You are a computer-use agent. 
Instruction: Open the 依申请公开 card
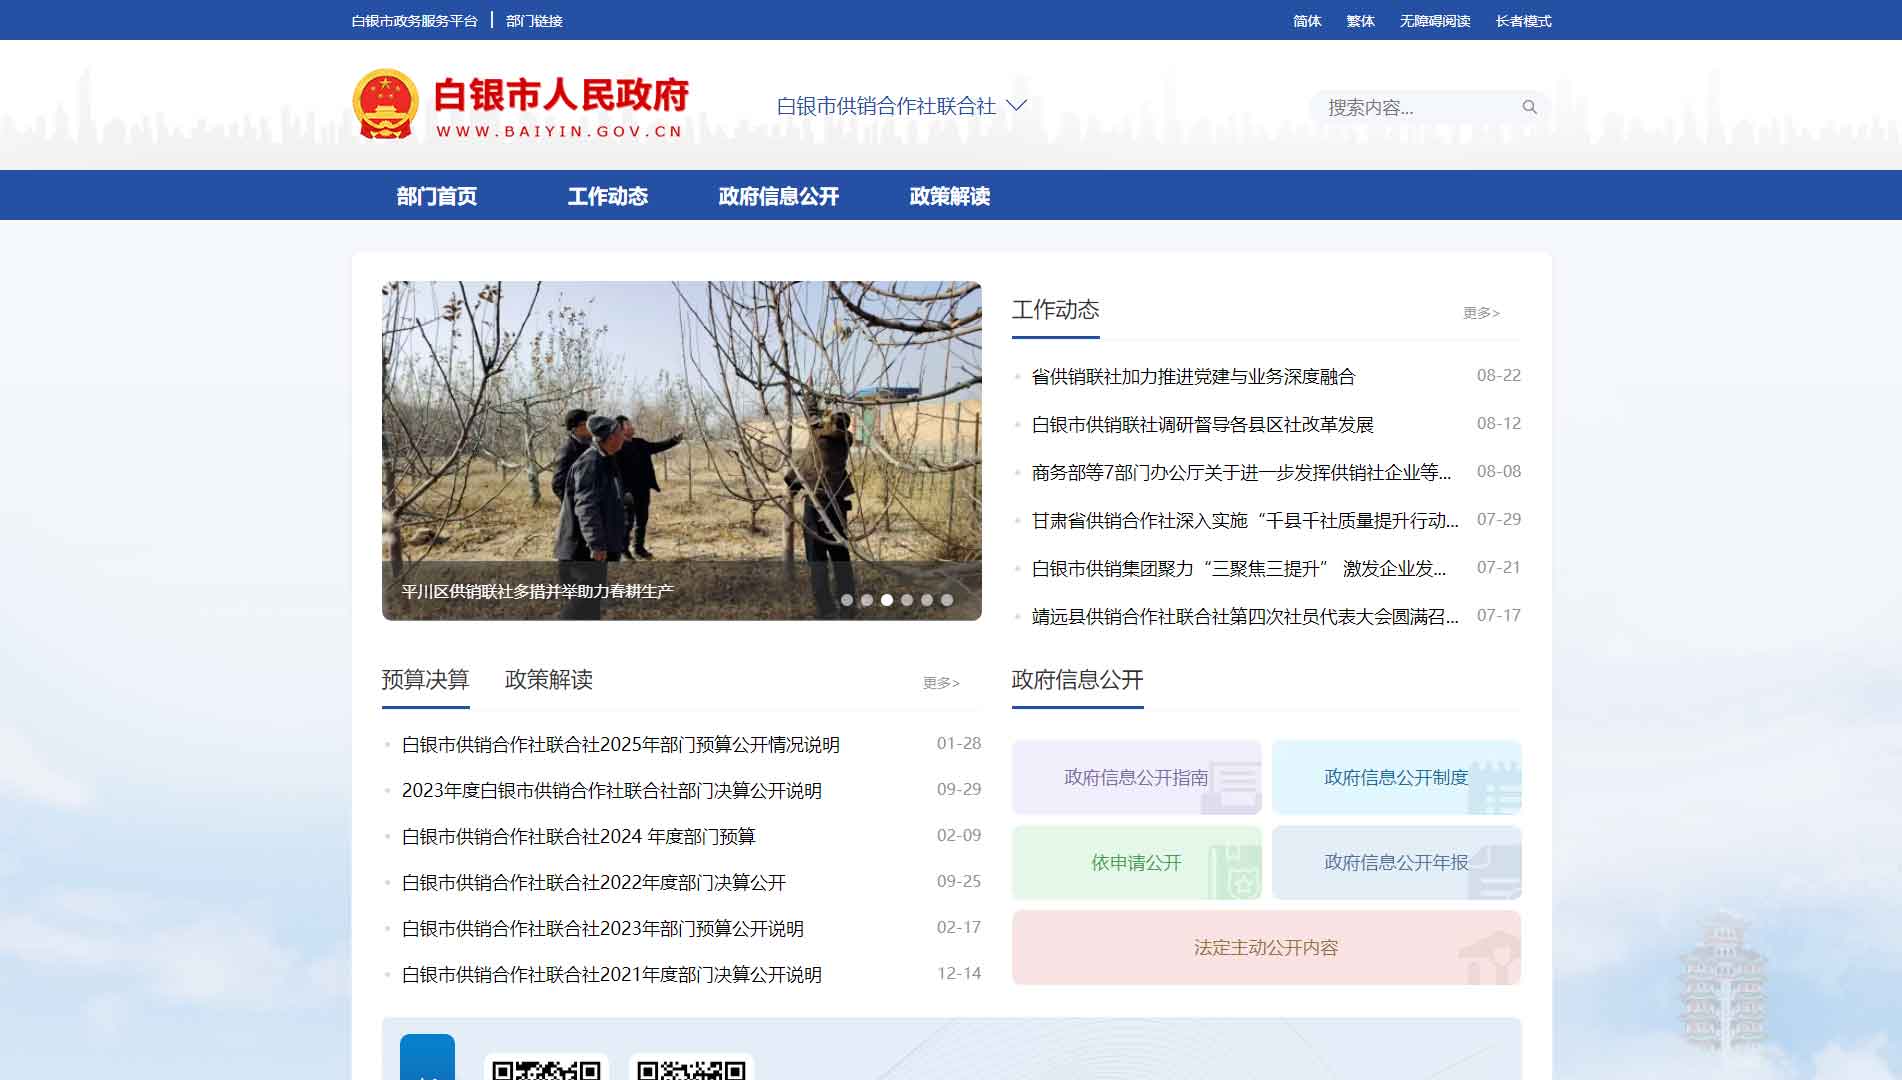pyautogui.click(x=1136, y=862)
